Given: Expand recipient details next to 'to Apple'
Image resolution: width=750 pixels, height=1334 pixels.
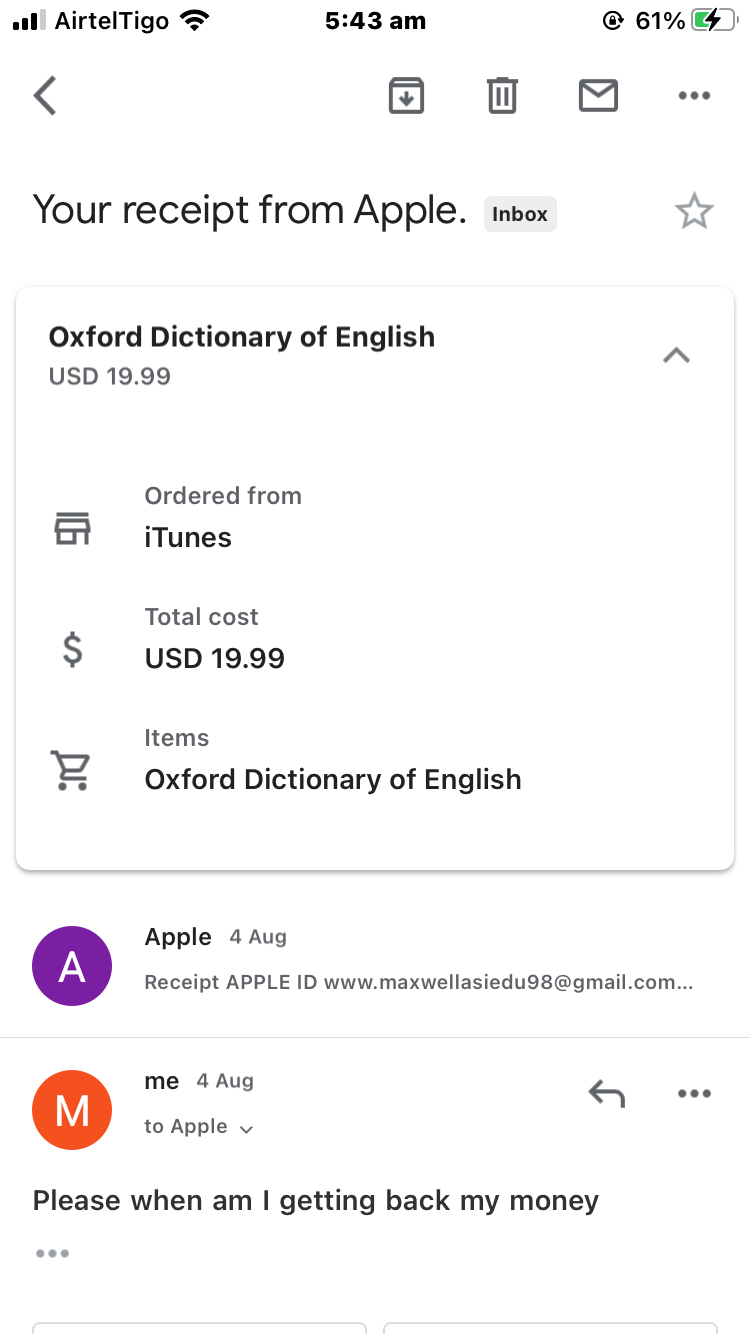Looking at the screenshot, I should 246,1129.
